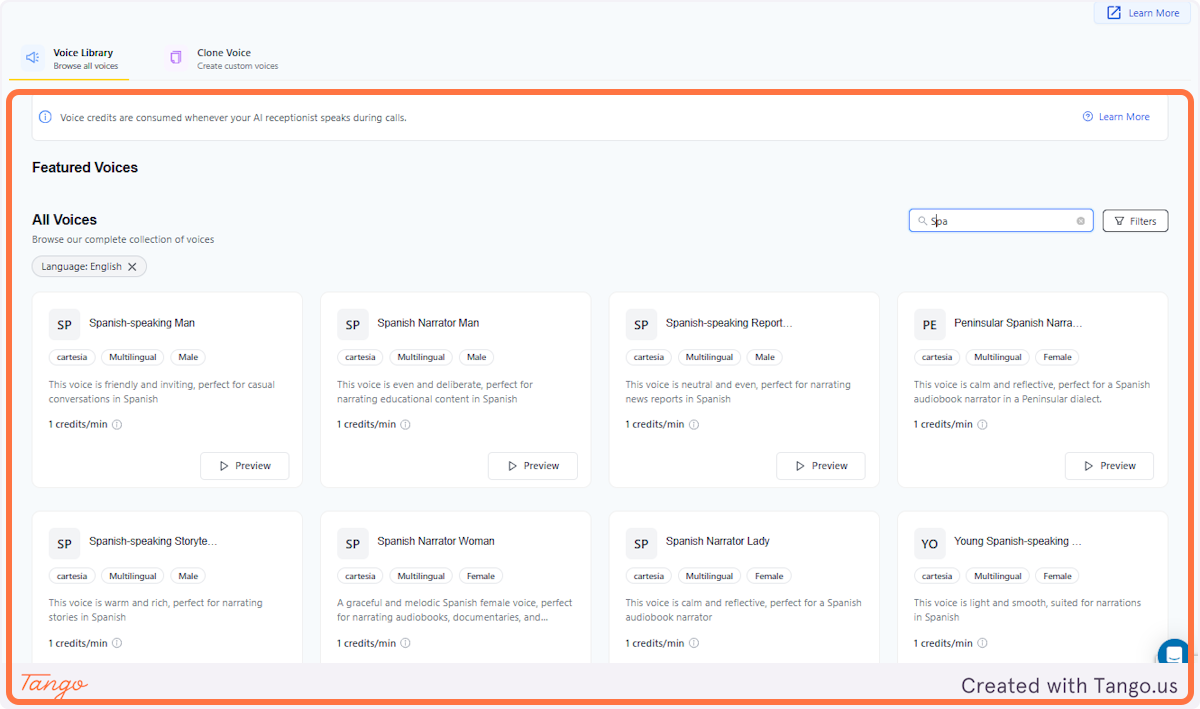The image size is (1200, 709).
Task: Click the SP avatar of Spanish-speaking Storyteller
Action: coord(64,544)
